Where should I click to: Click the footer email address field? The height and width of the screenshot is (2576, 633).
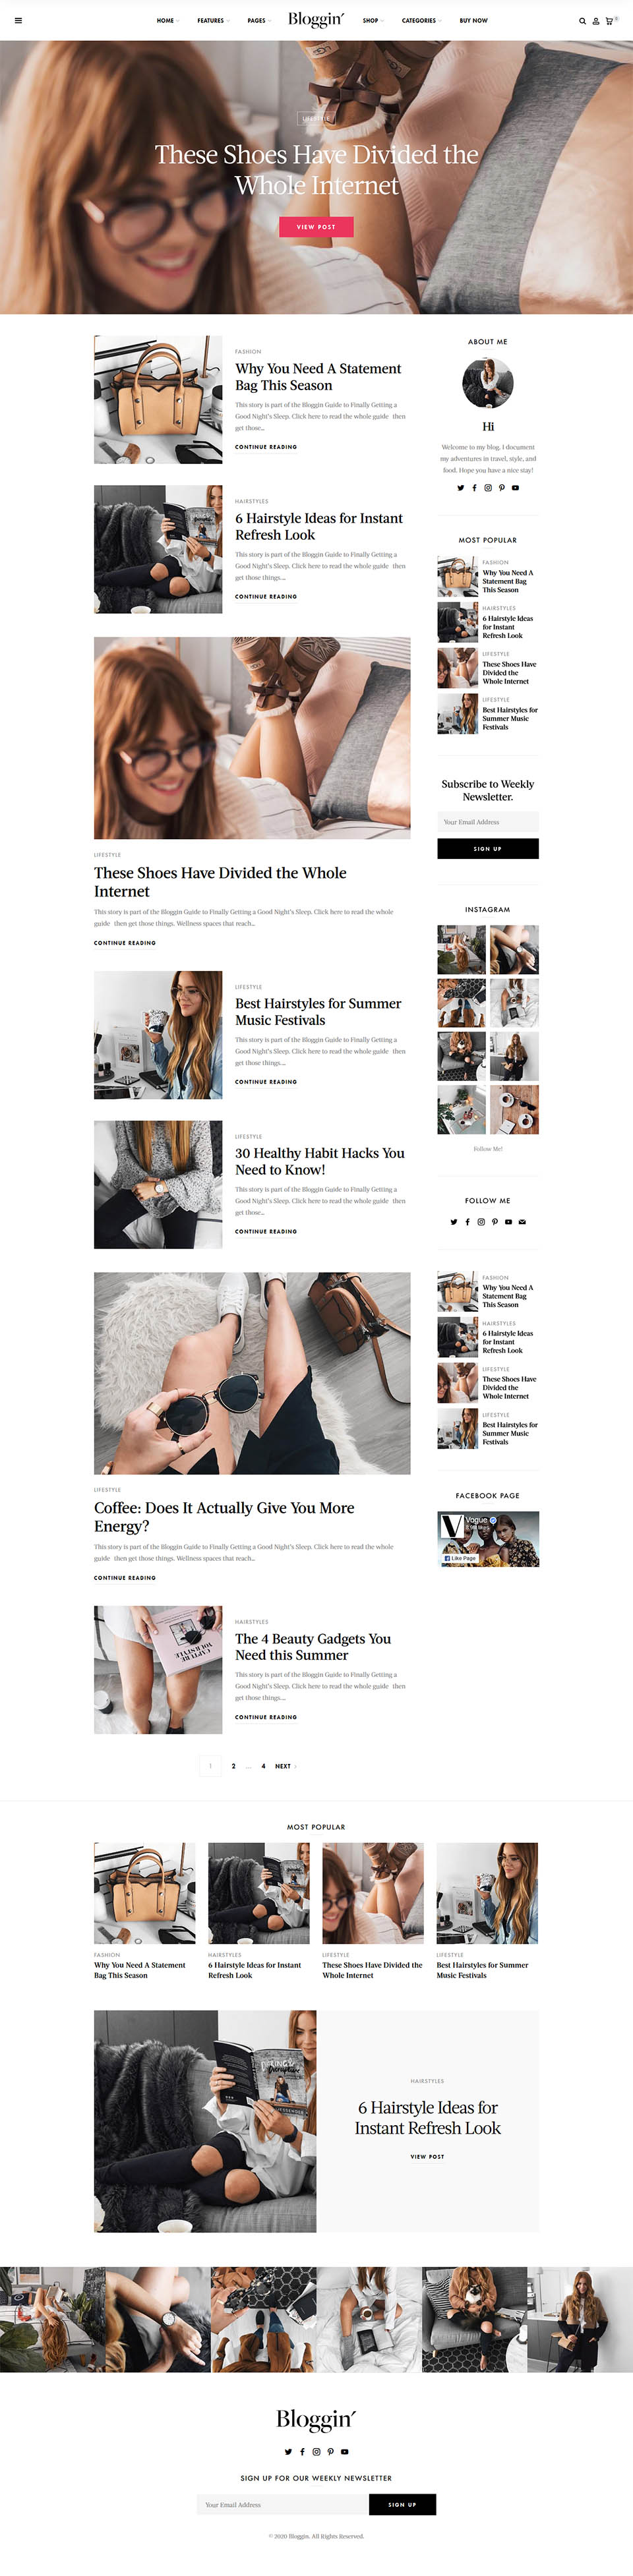coord(283,2504)
